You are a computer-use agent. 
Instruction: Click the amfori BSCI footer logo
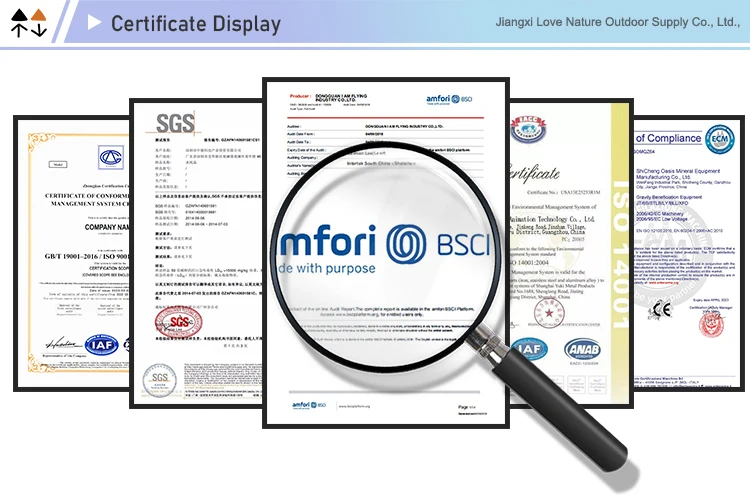(x=309, y=405)
